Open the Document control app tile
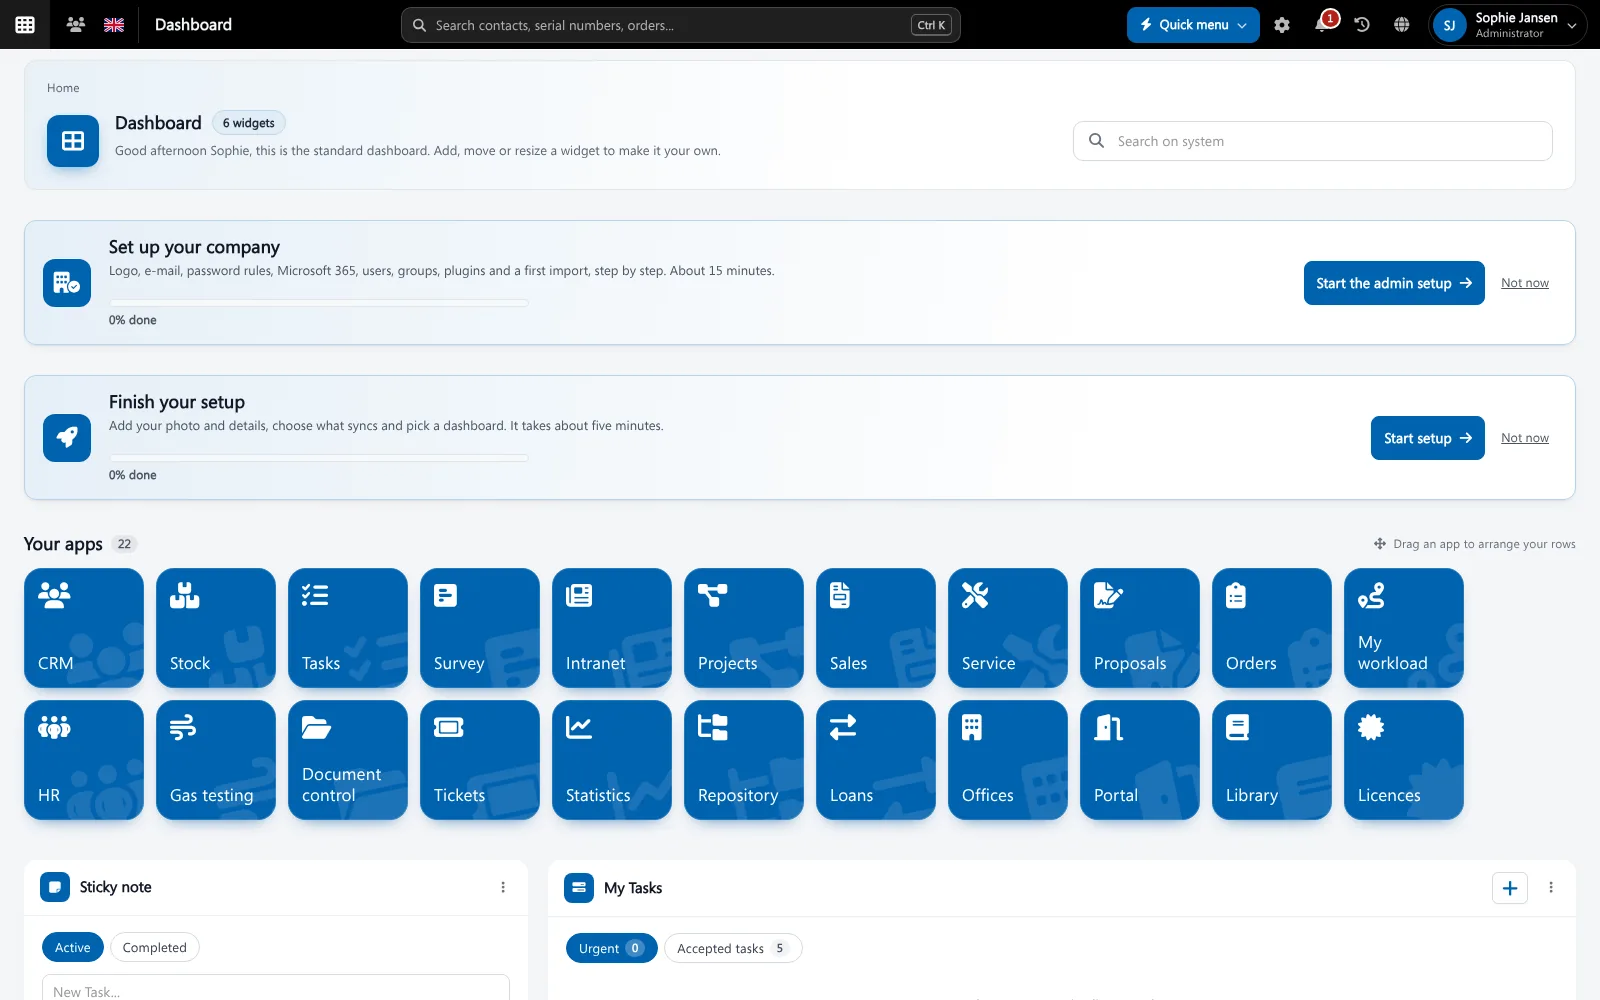 click(x=348, y=760)
